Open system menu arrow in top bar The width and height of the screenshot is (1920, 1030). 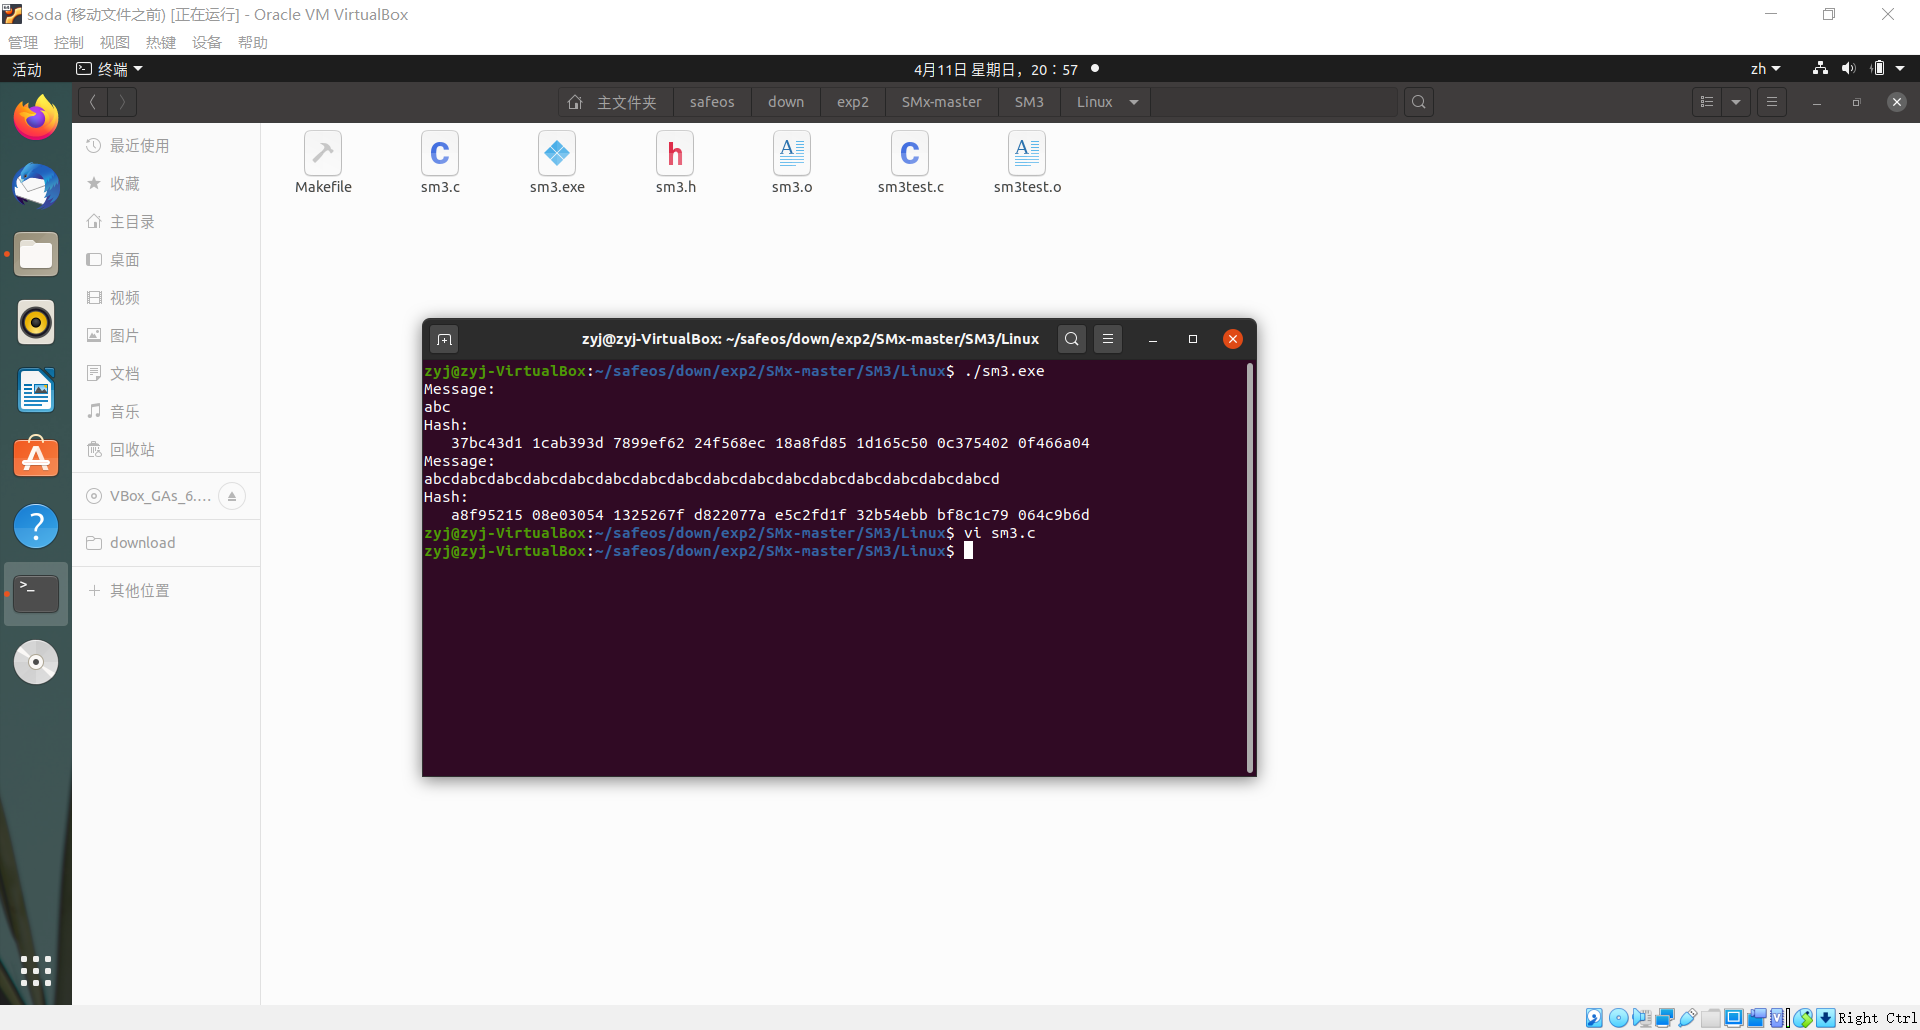[1900, 69]
